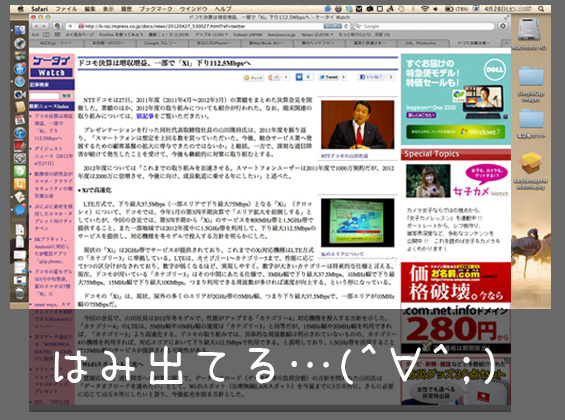The width and height of the screenshot is (565, 420).
Task: Open Spotlight magnifier in menu bar
Action: (x=541, y=9)
